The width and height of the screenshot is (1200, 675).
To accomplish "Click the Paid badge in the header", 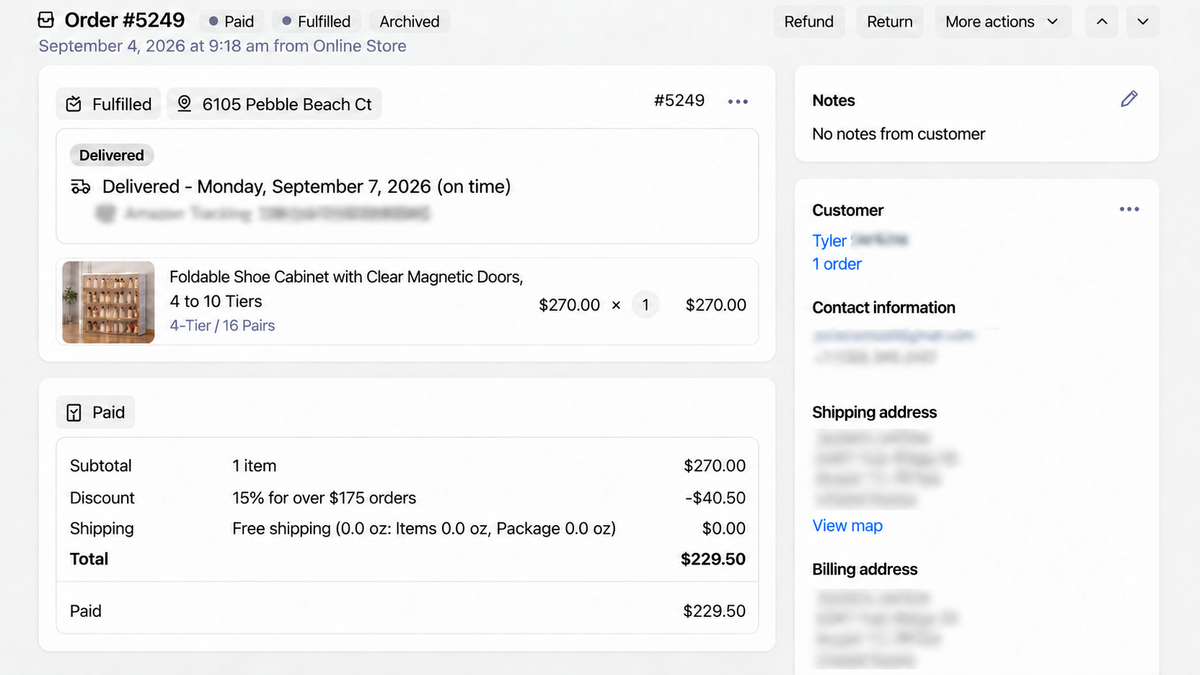I will tap(230, 22).
